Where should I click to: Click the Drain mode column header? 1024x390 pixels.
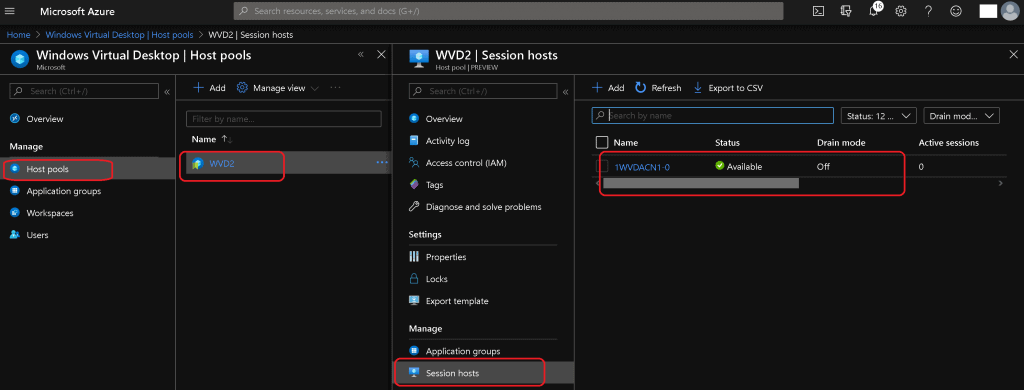(840, 142)
